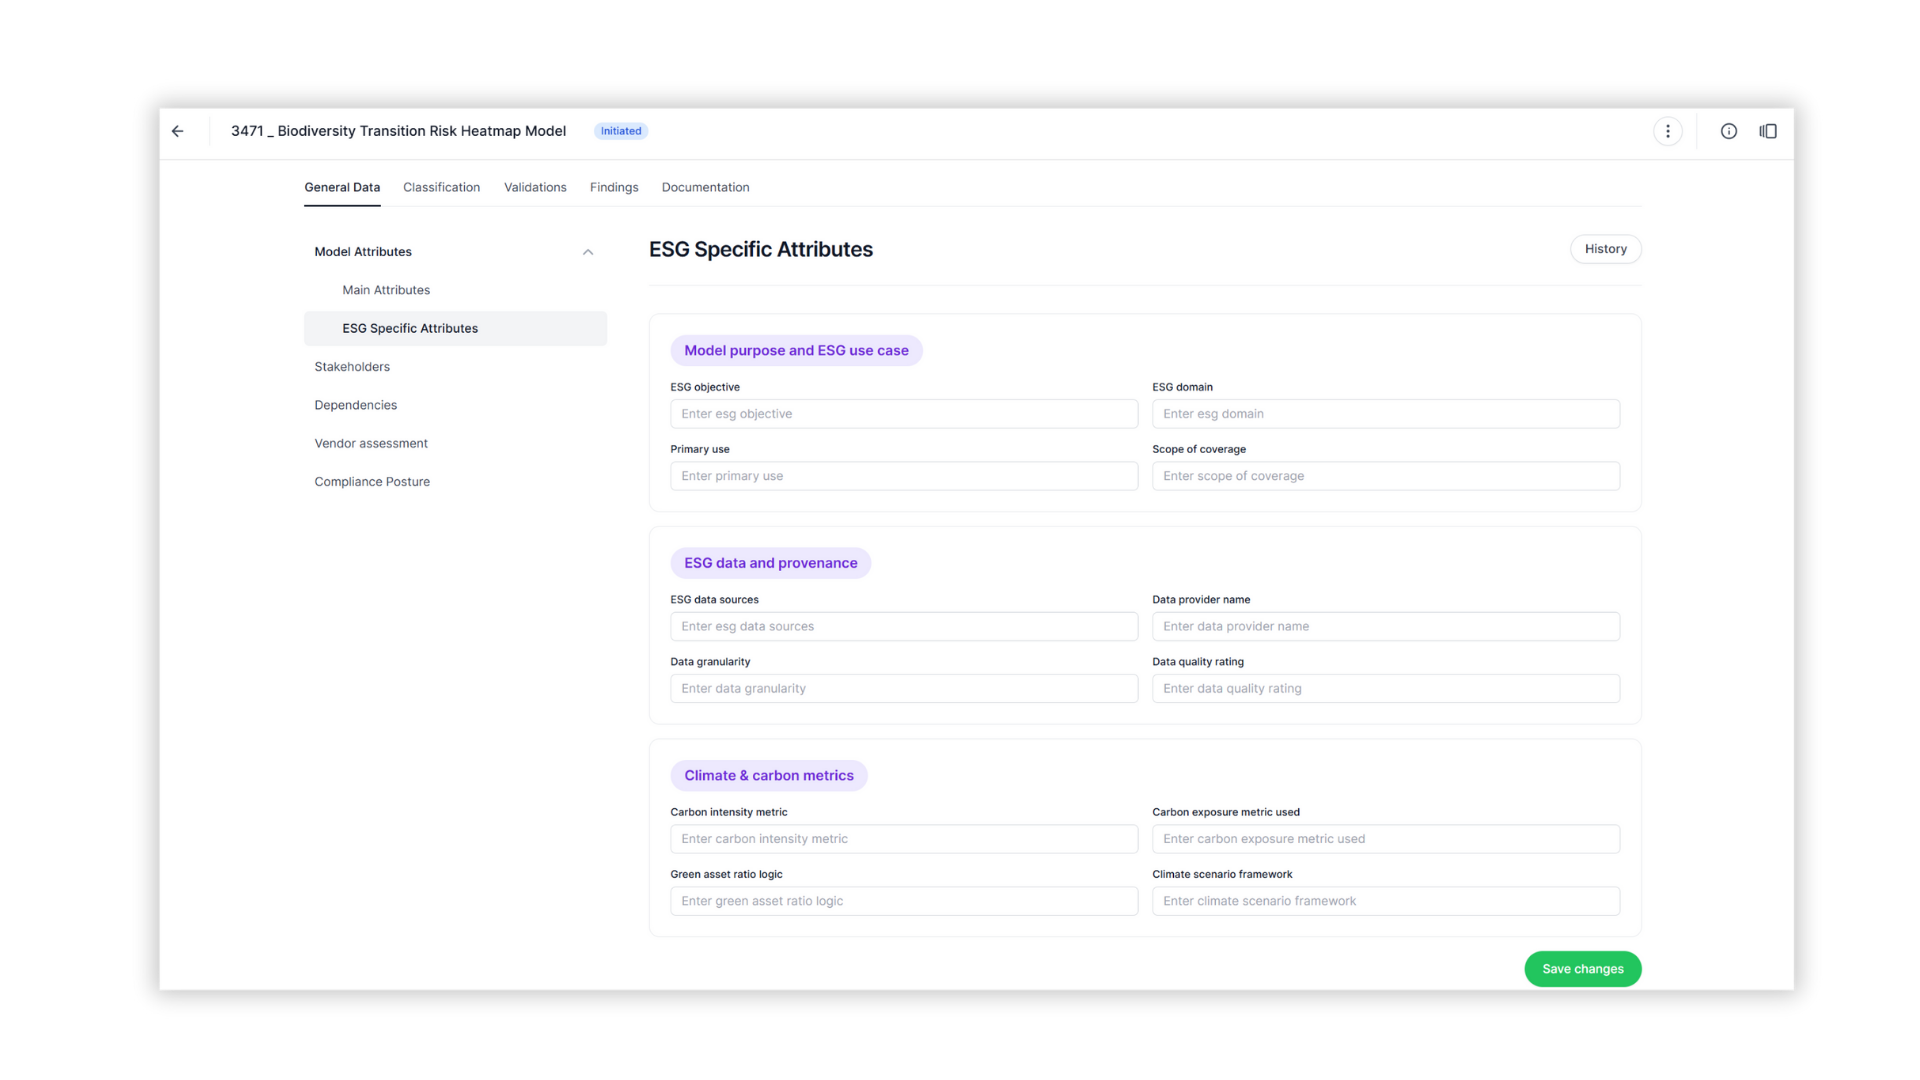Click the Initiated status badge
Viewport: 1920px width, 1080px height.
620,131
